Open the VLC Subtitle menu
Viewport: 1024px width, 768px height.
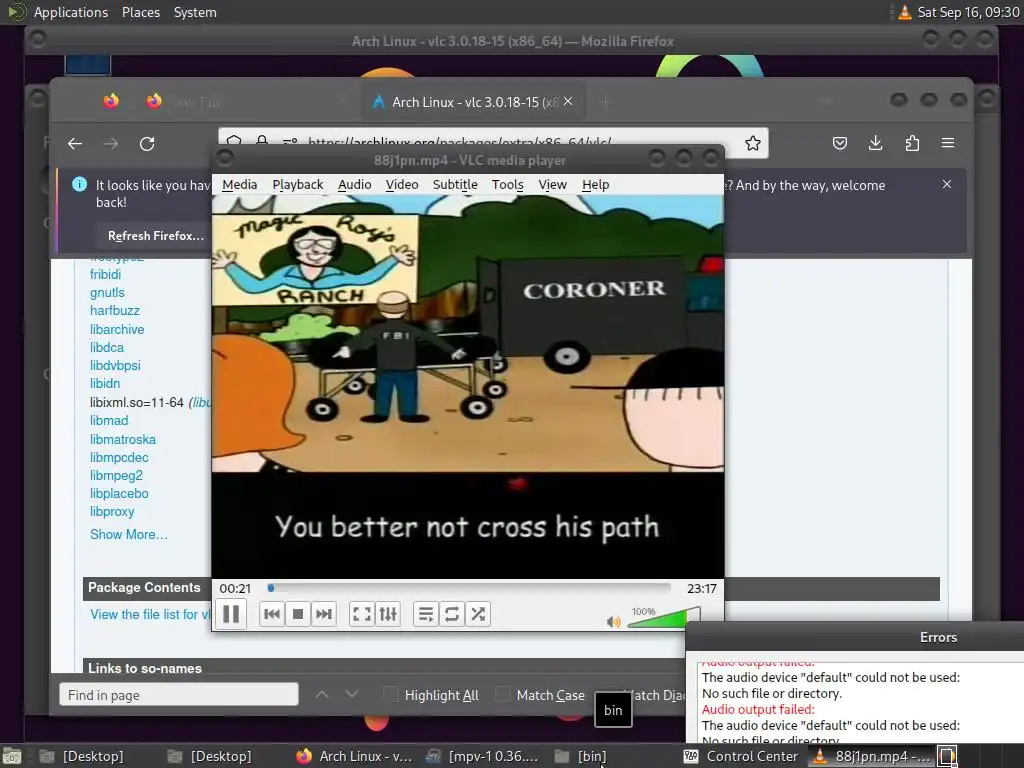click(x=455, y=185)
